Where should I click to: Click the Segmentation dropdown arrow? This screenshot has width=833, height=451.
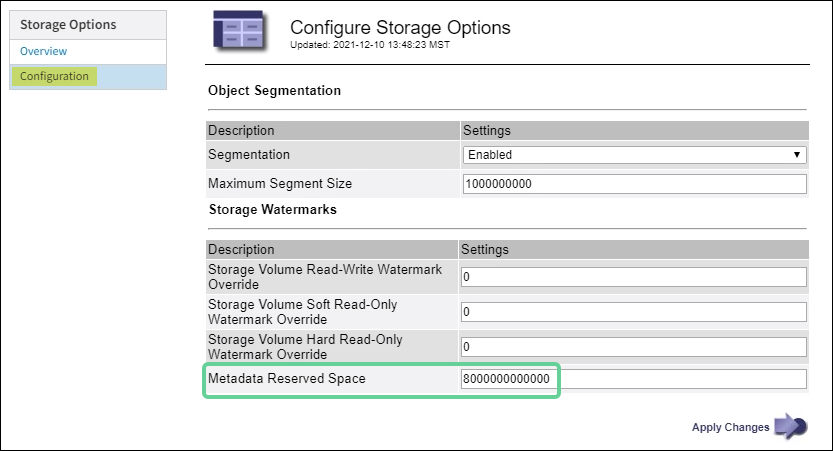(797, 155)
